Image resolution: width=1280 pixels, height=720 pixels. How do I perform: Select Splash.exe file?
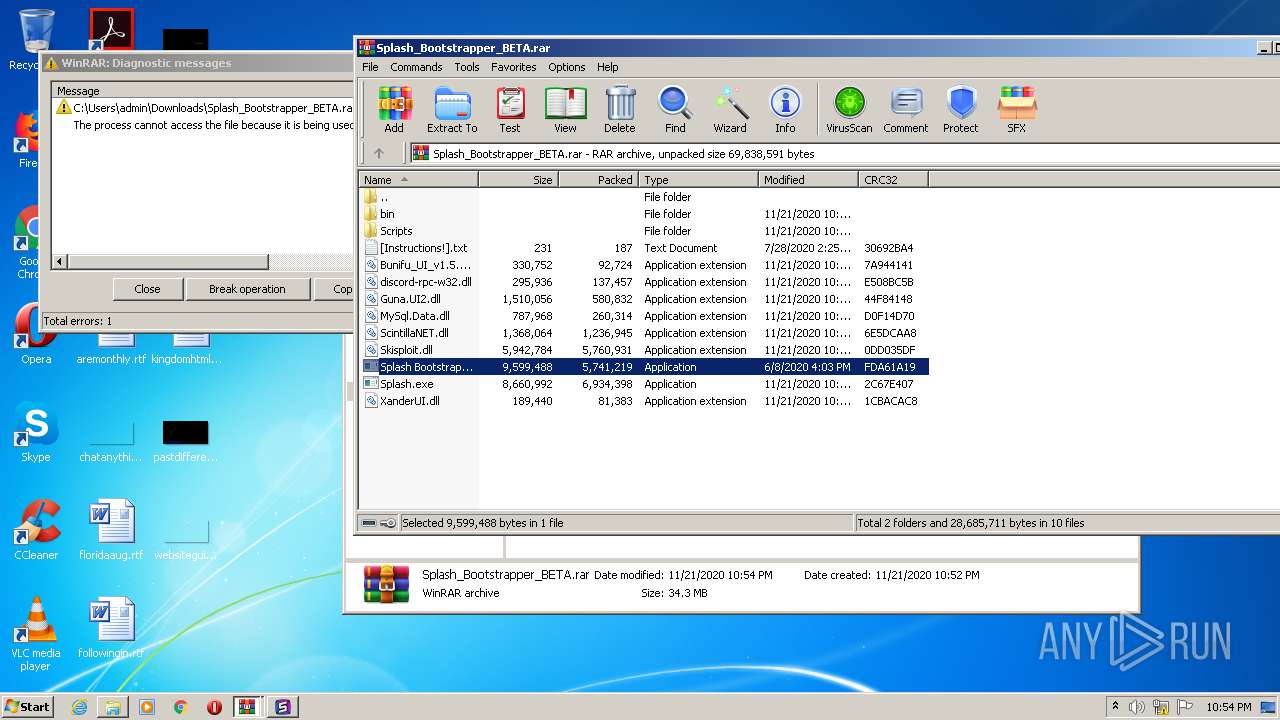click(644, 384)
